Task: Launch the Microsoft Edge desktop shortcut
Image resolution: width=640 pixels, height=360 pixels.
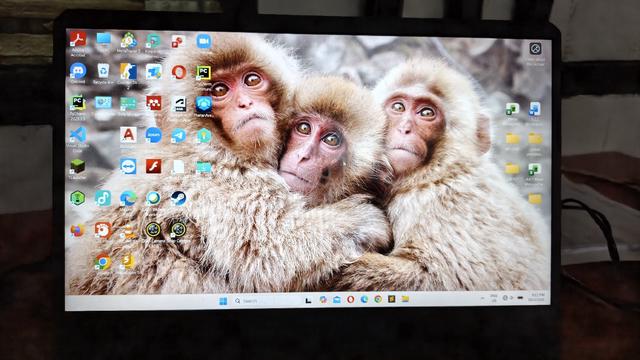Action: click(x=128, y=198)
